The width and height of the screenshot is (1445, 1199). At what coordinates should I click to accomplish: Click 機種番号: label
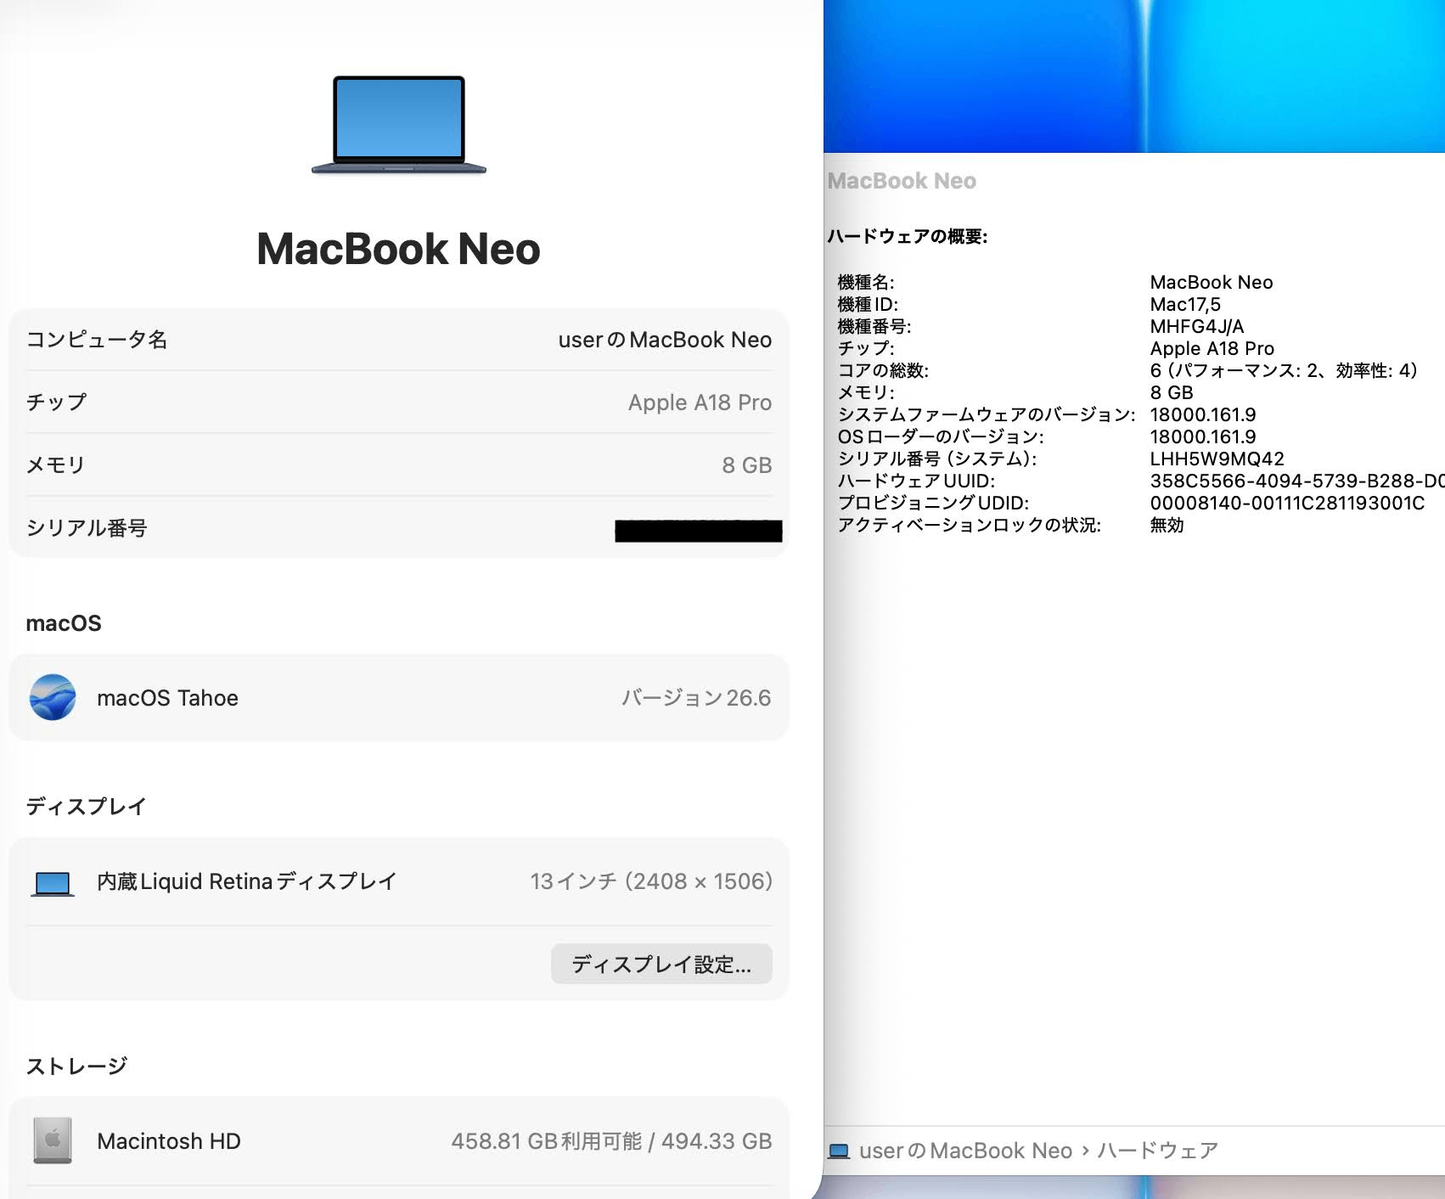coord(875,327)
